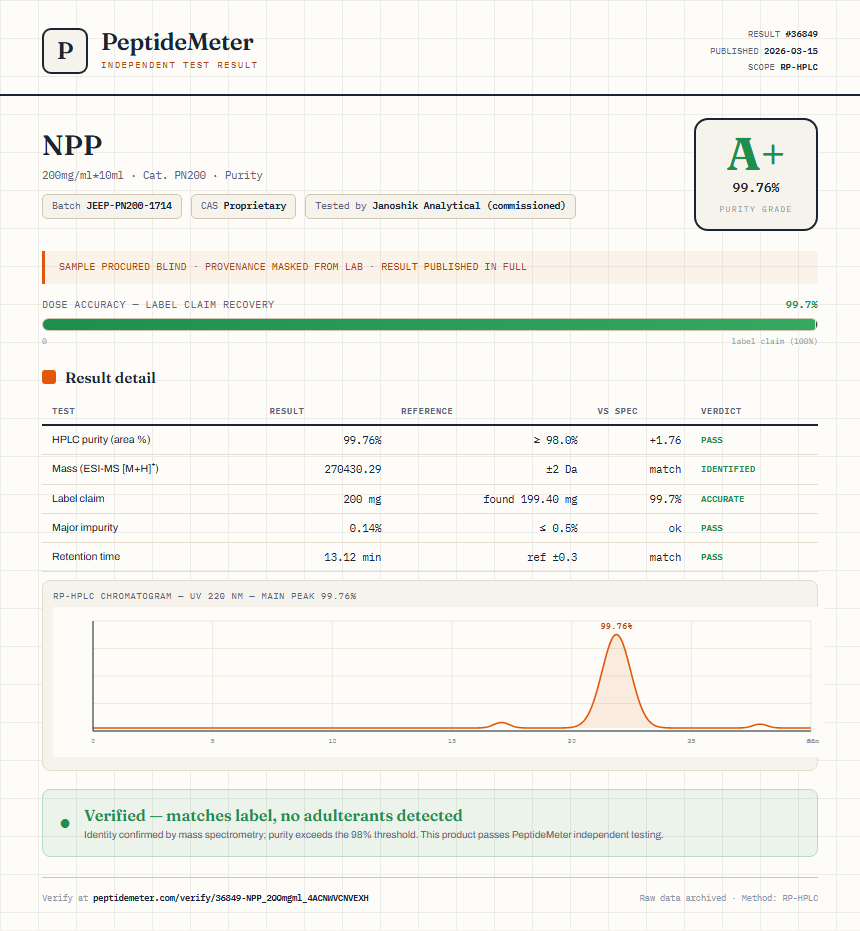Click the NPP product heading

72,145
